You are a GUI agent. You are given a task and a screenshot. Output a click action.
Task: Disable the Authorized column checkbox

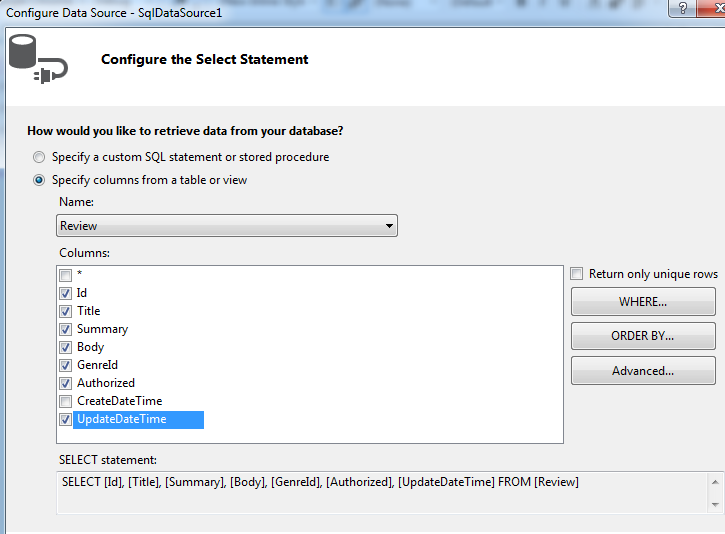[65, 383]
